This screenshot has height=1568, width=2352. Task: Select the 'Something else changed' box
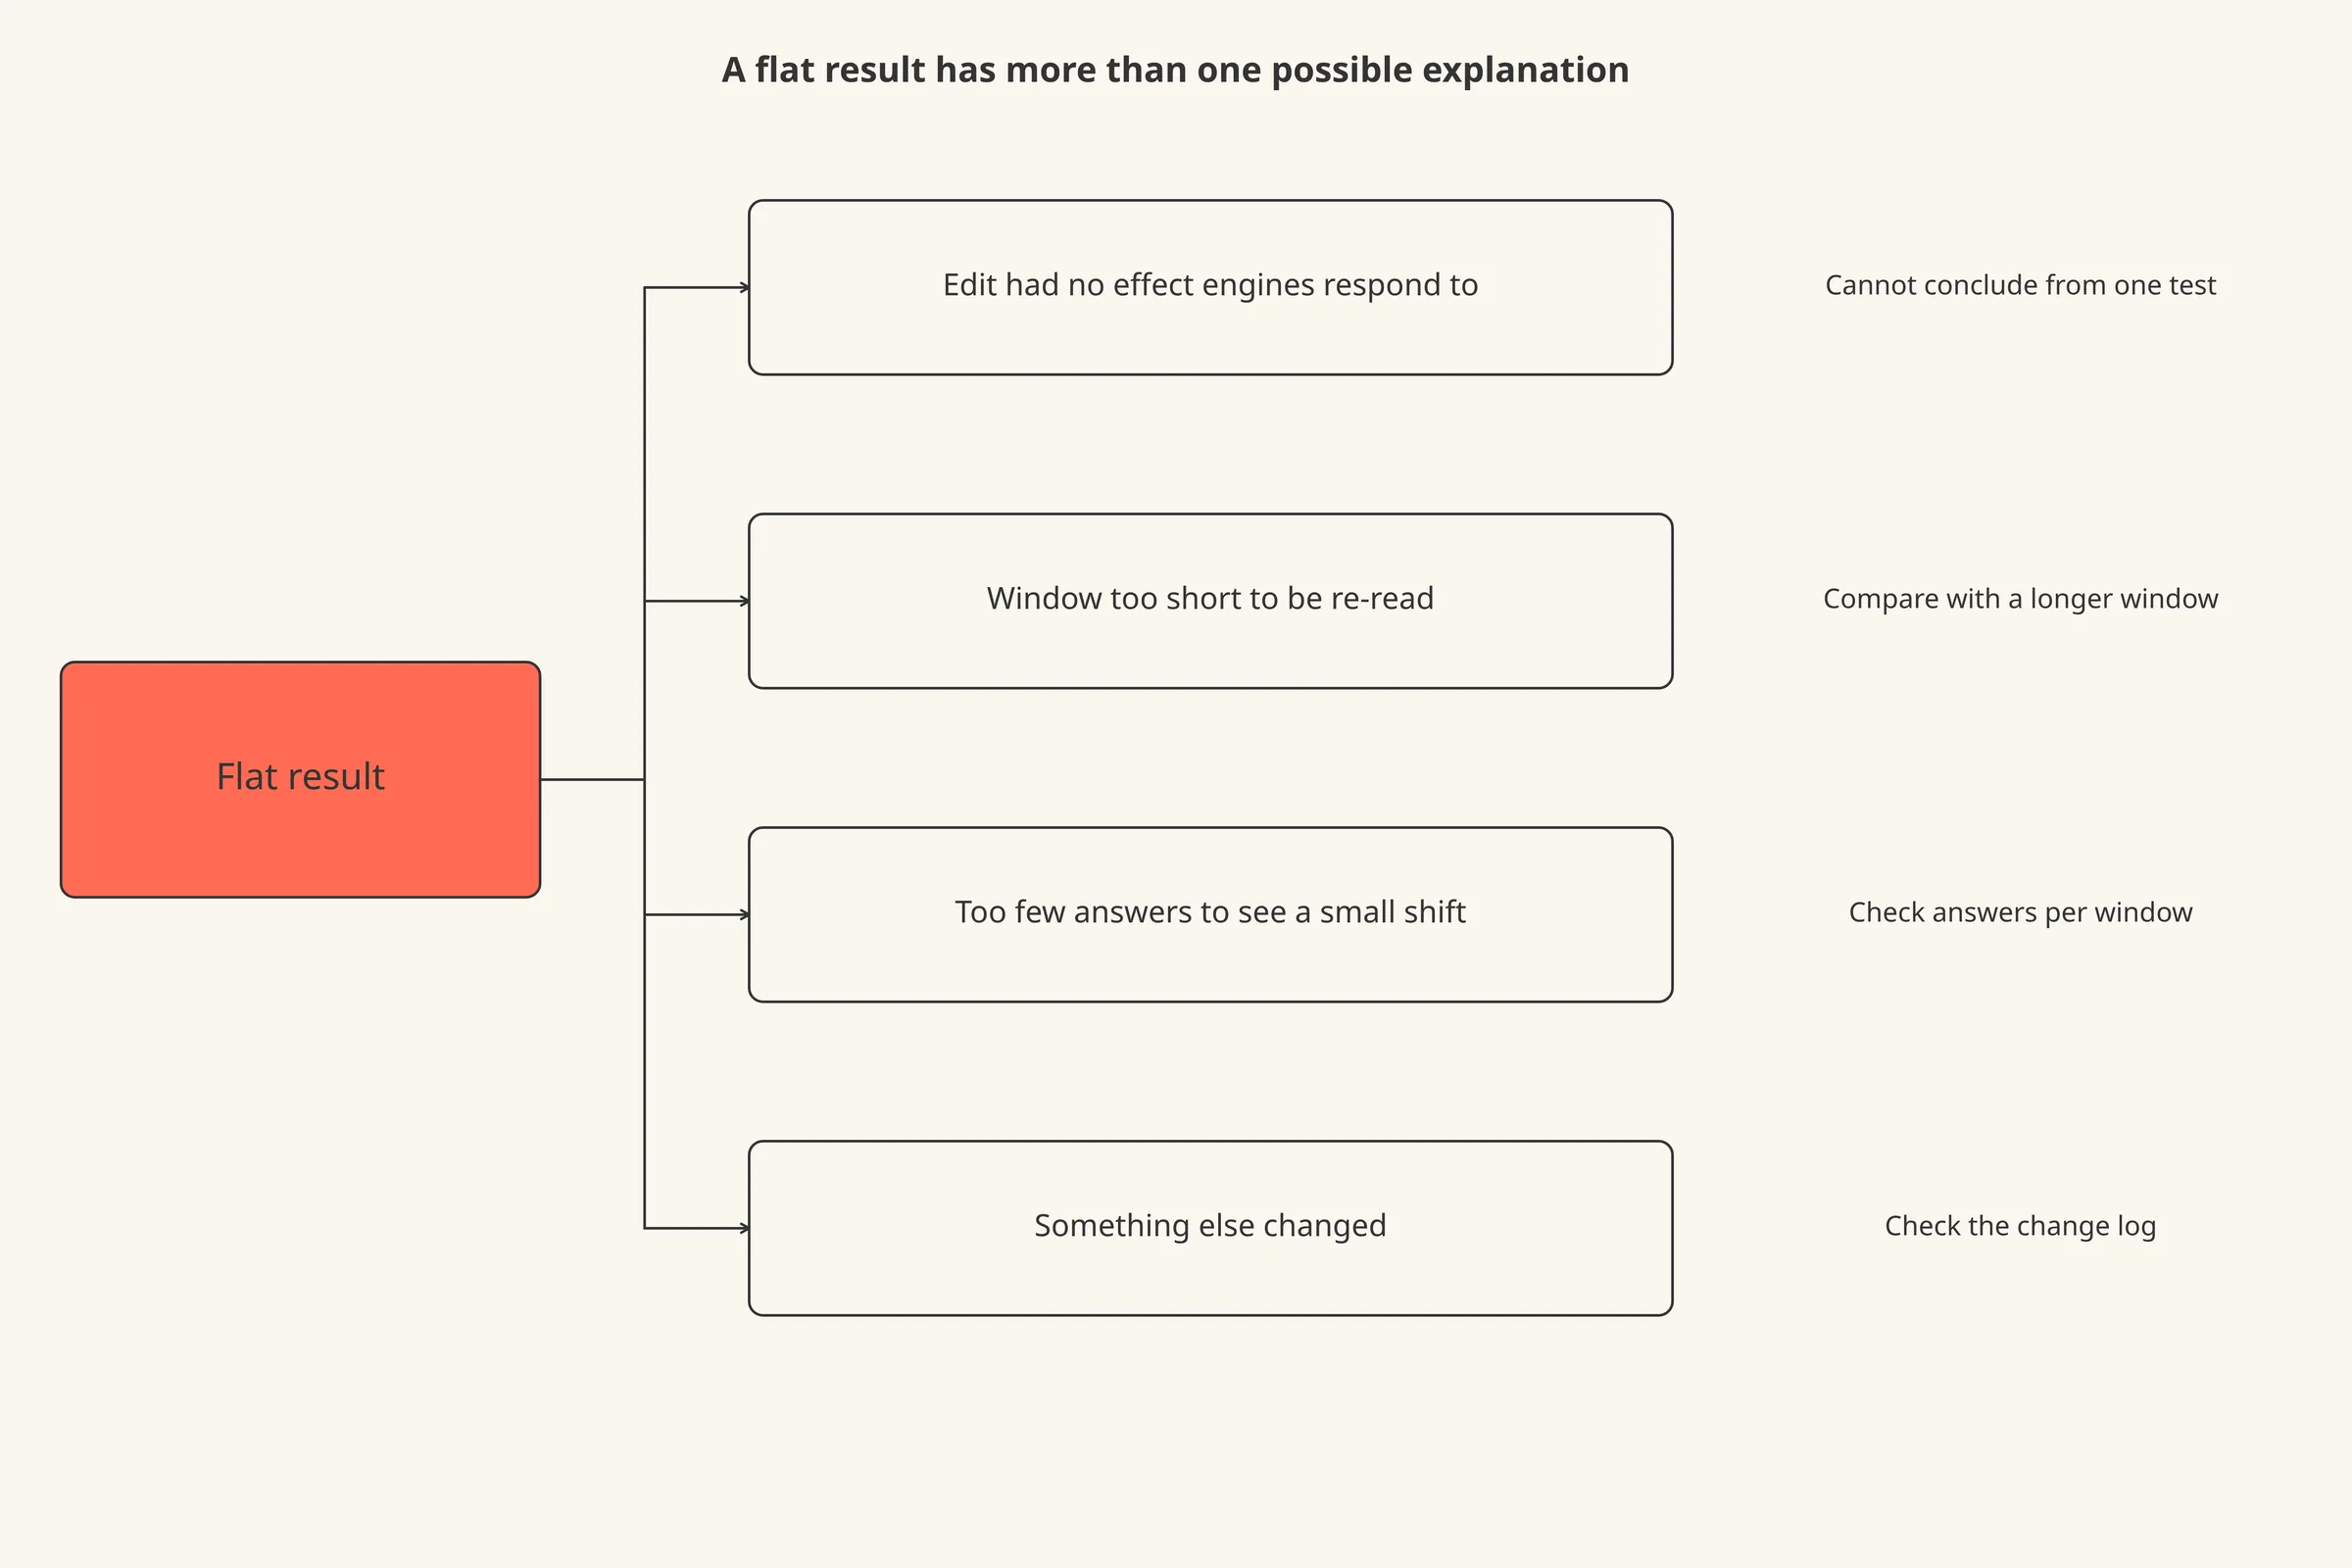pos(1210,1228)
